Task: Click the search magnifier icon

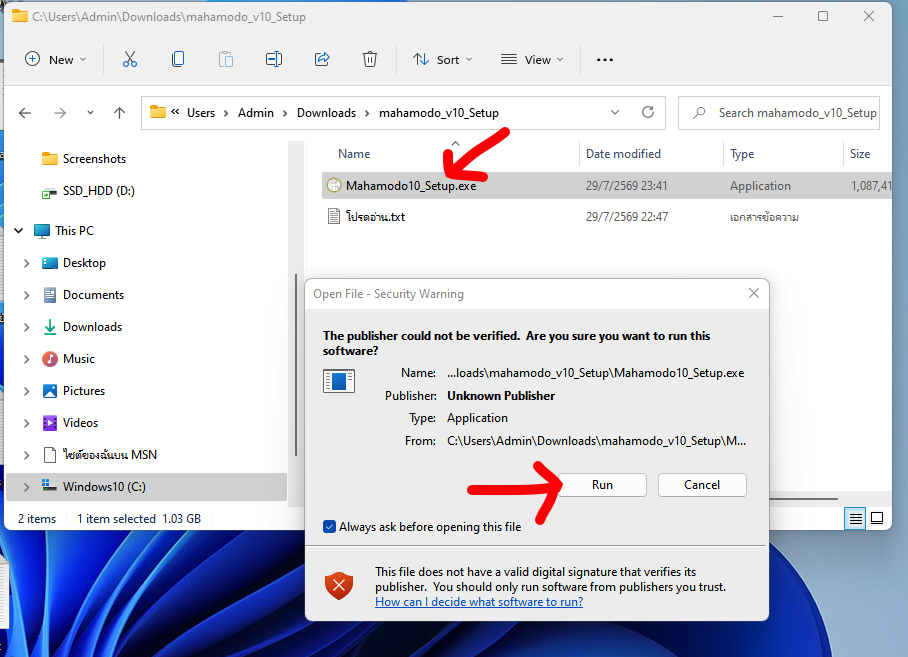Action: coord(699,112)
